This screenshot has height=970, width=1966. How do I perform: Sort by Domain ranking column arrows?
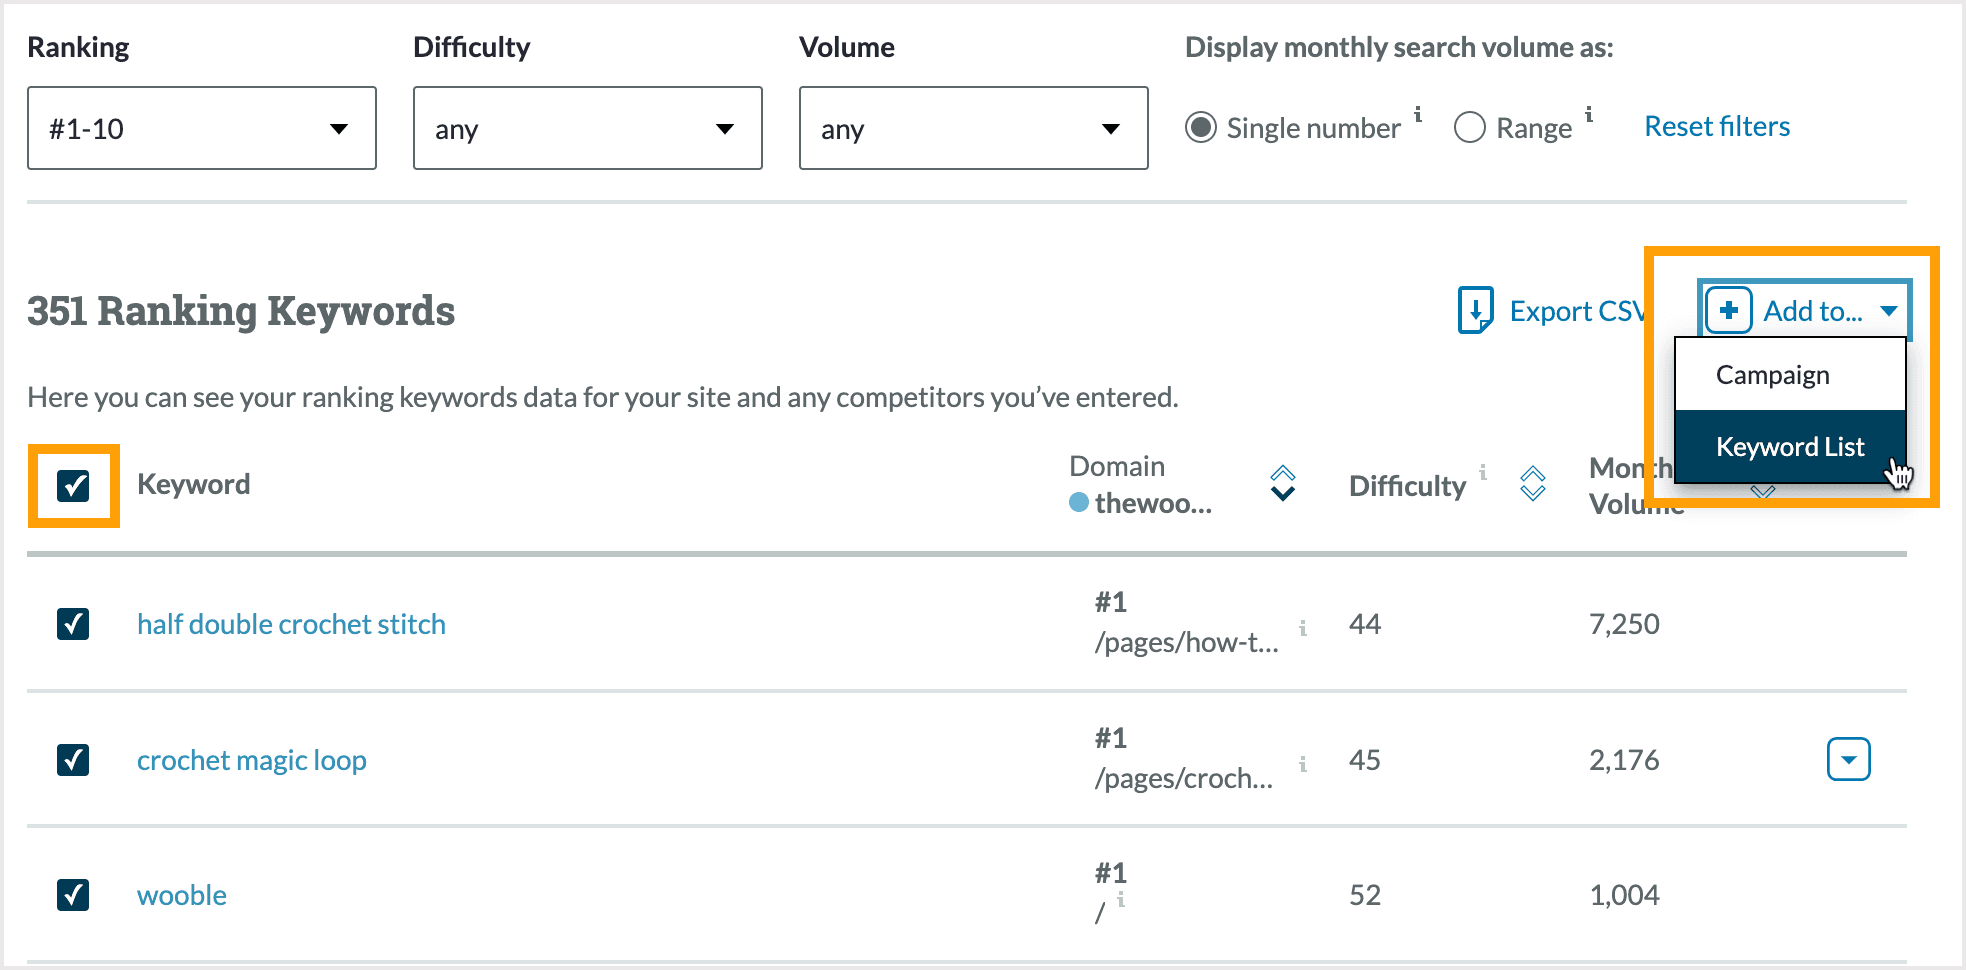pos(1282,484)
